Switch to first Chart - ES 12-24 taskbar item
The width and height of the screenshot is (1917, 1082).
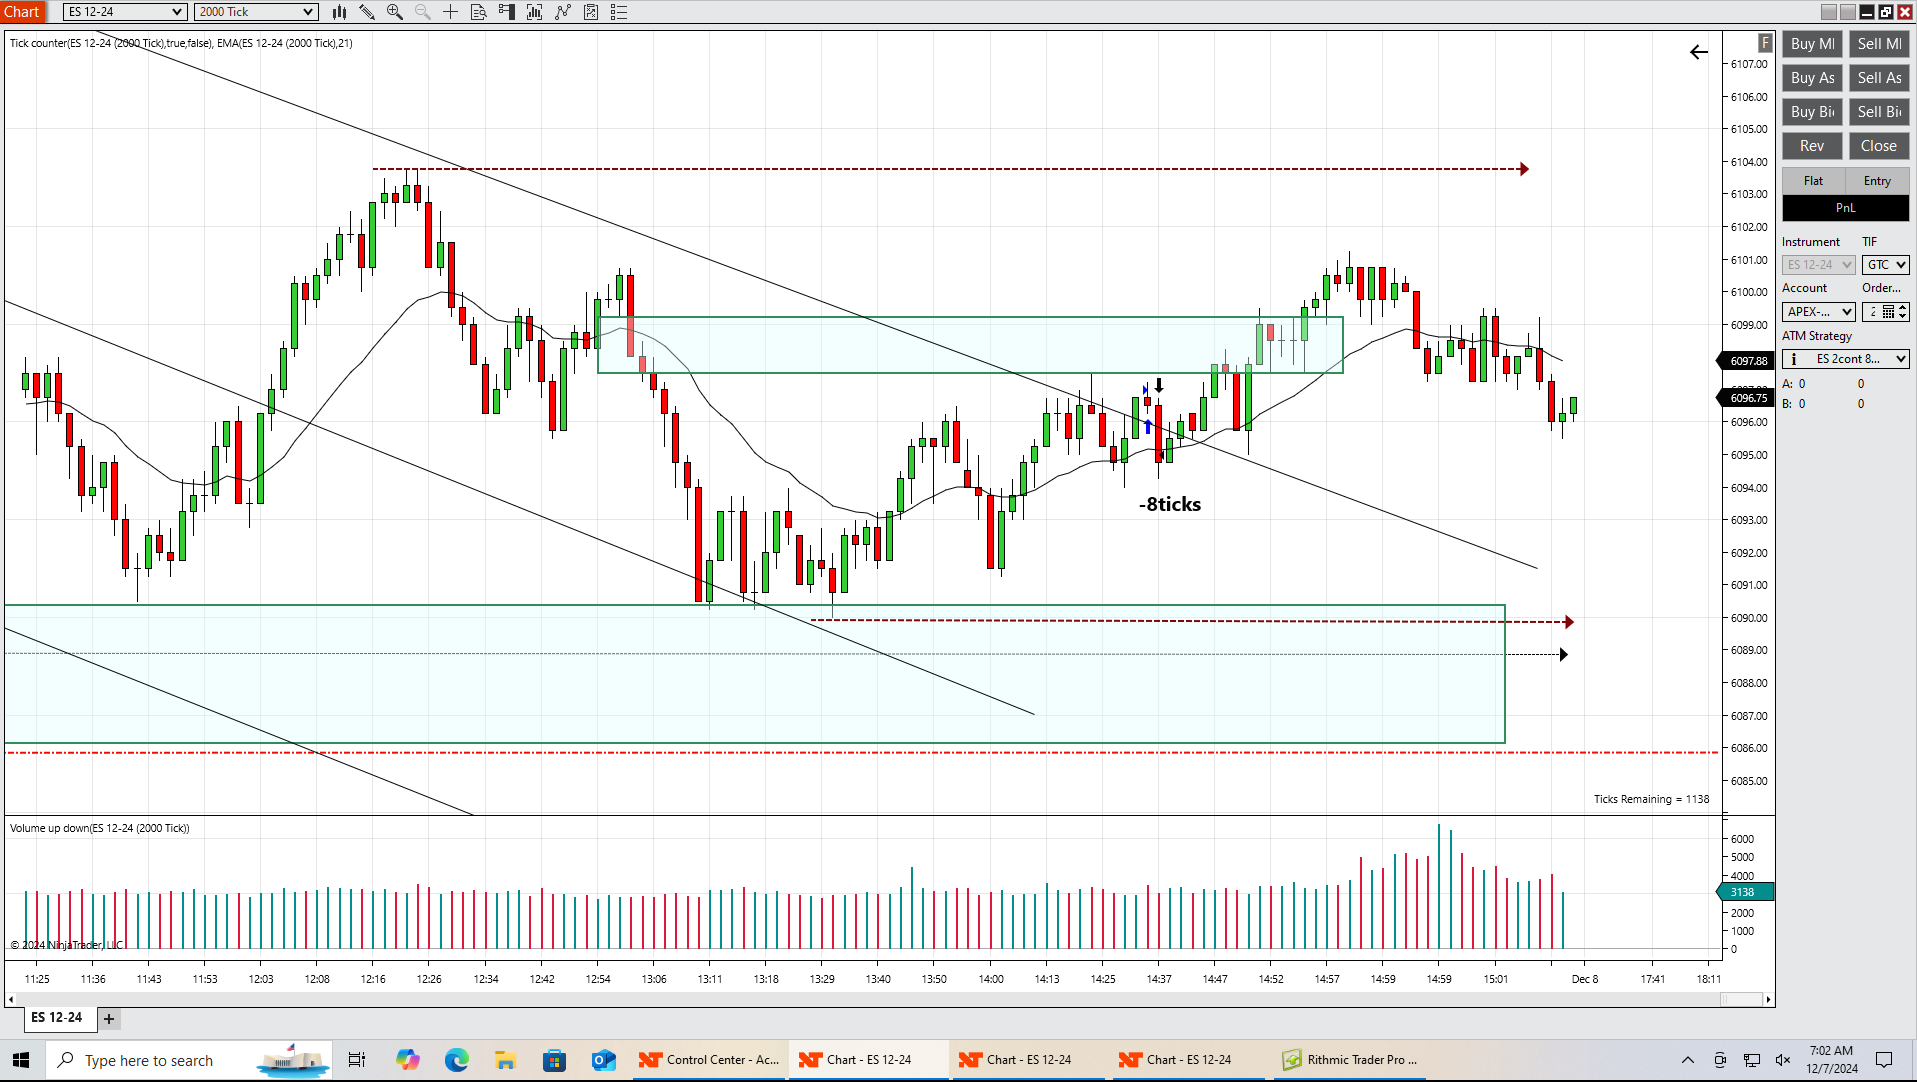point(868,1060)
